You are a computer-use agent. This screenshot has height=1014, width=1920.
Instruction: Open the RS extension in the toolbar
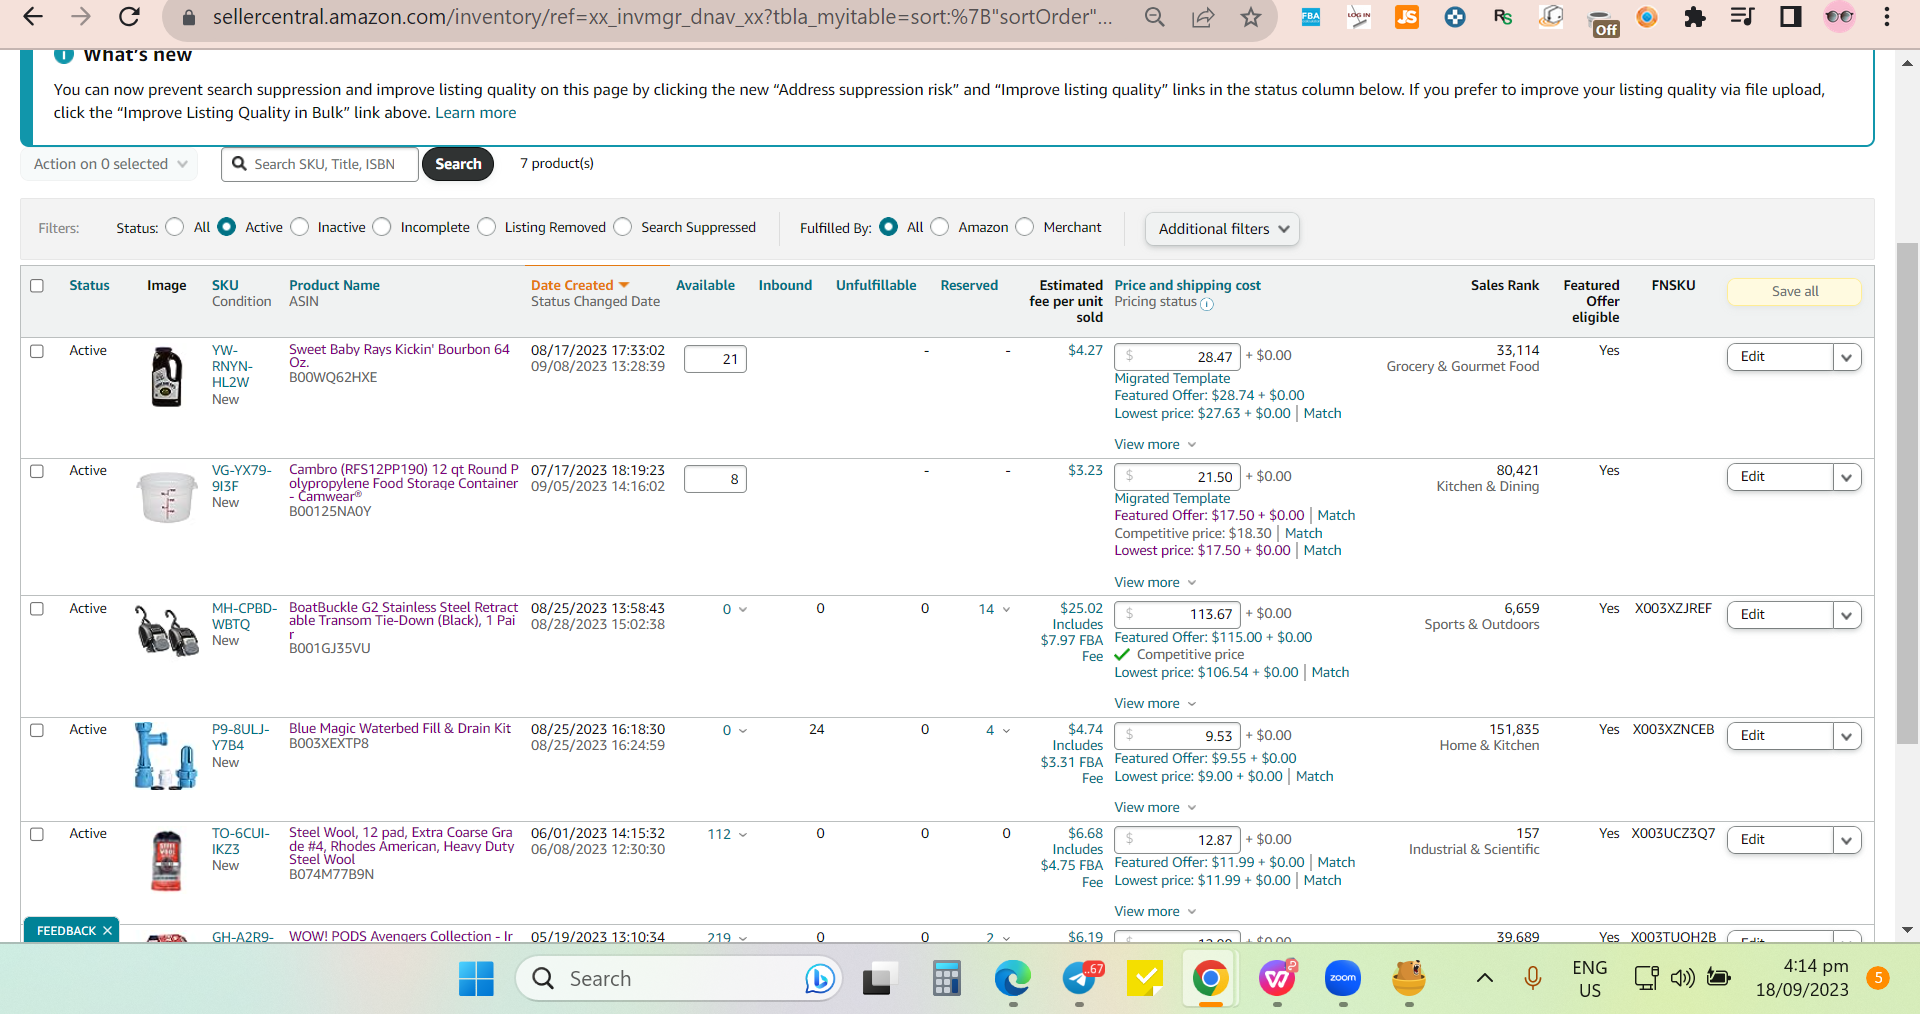tap(1502, 17)
